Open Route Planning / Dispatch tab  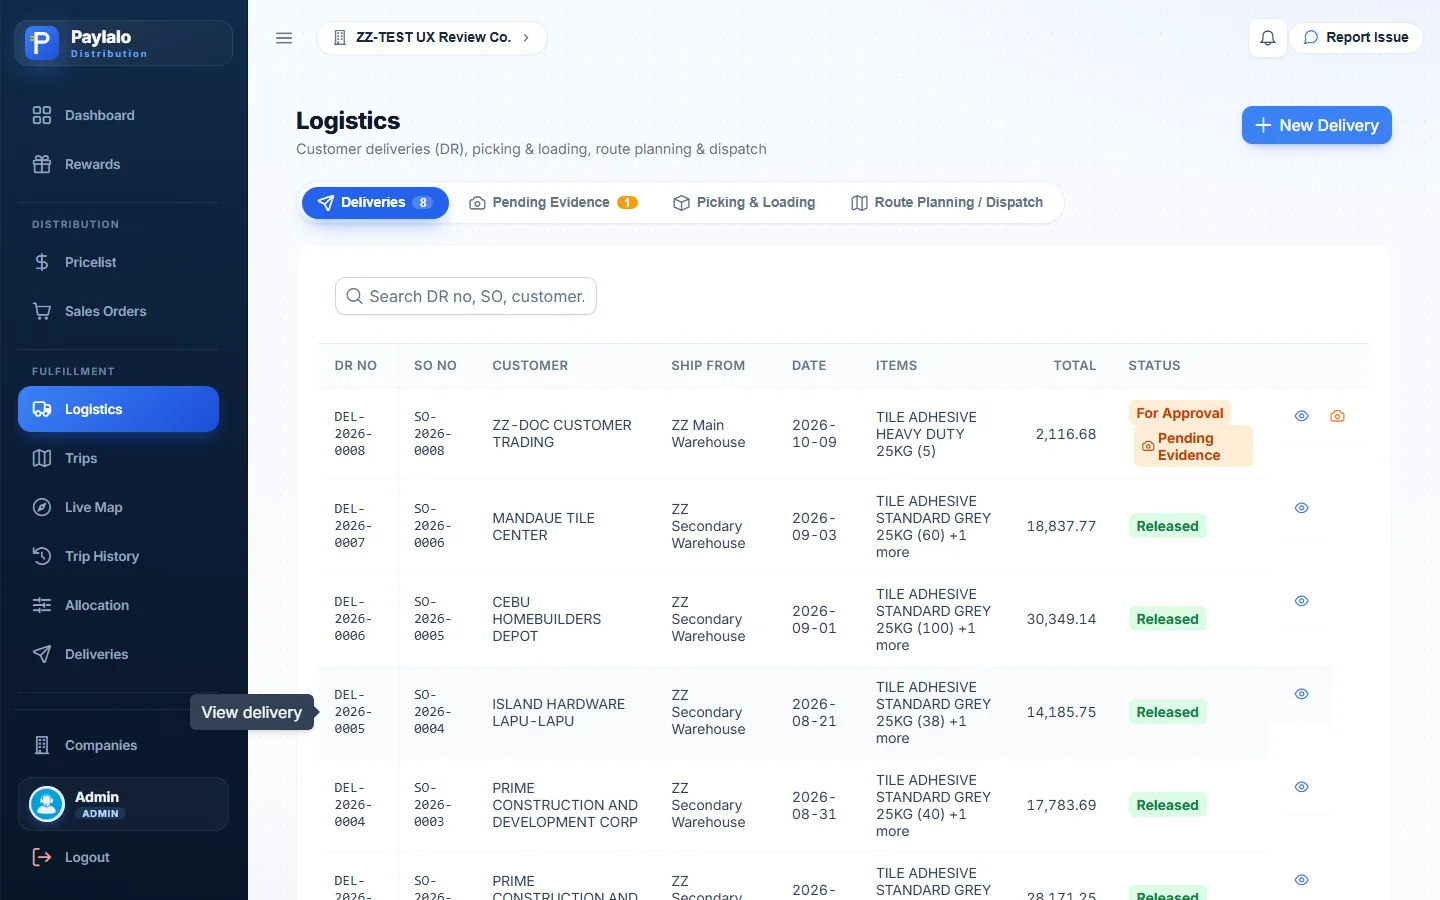[946, 203]
